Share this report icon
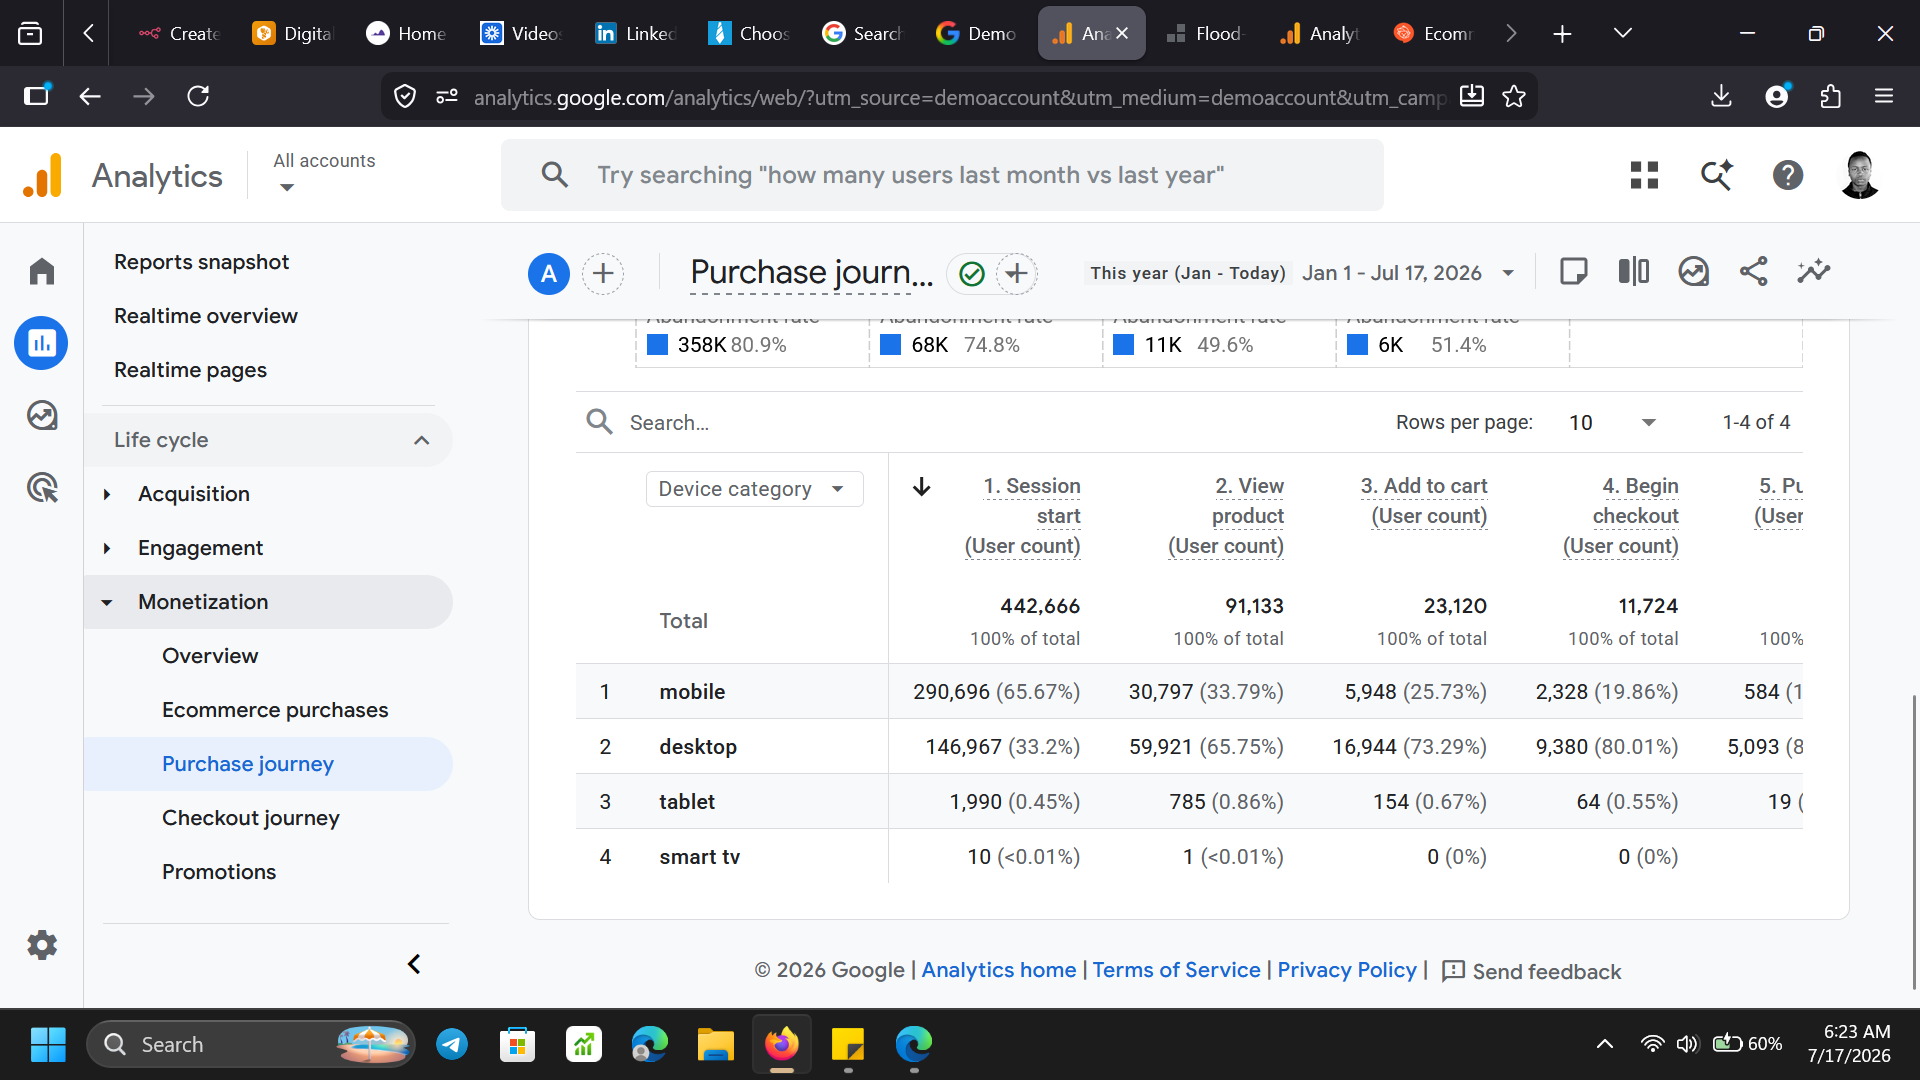The image size is (1920, 1080). point(1754,271)
